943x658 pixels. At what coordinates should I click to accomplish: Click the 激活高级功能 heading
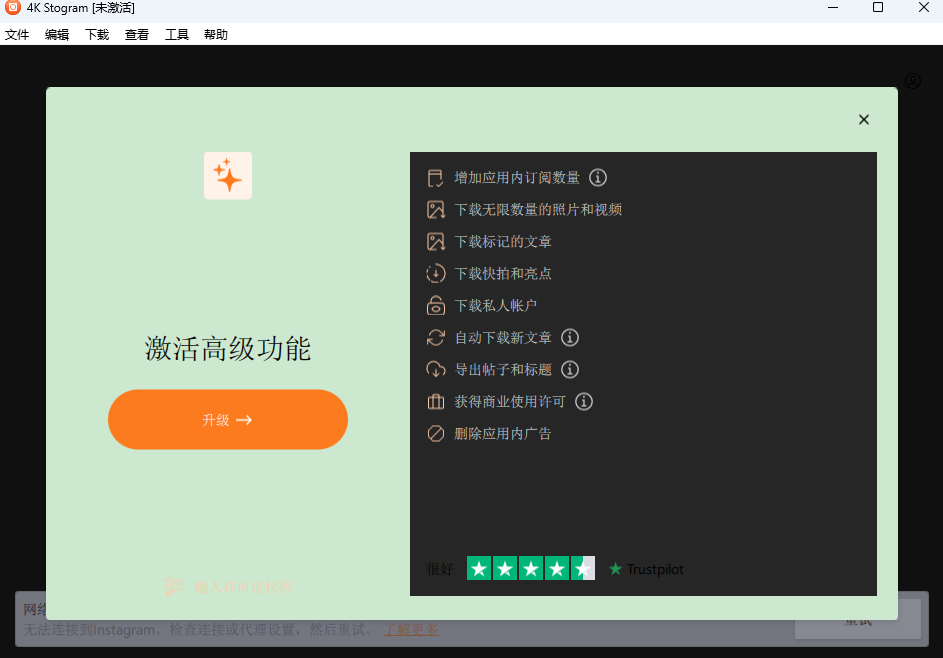coord(228,349)
